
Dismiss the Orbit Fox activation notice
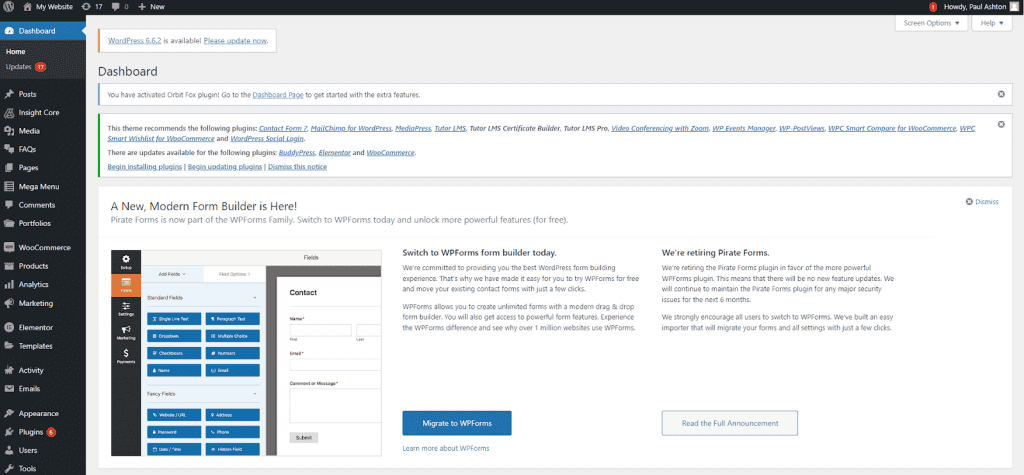click(1001, 94)
